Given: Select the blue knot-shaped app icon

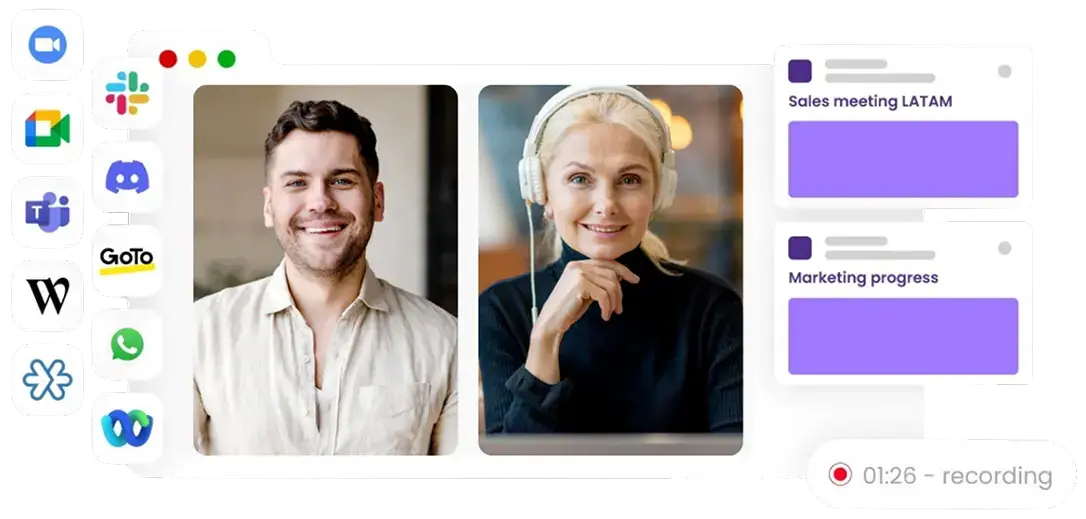Looking at the screenshot, I should coord(47,380).
